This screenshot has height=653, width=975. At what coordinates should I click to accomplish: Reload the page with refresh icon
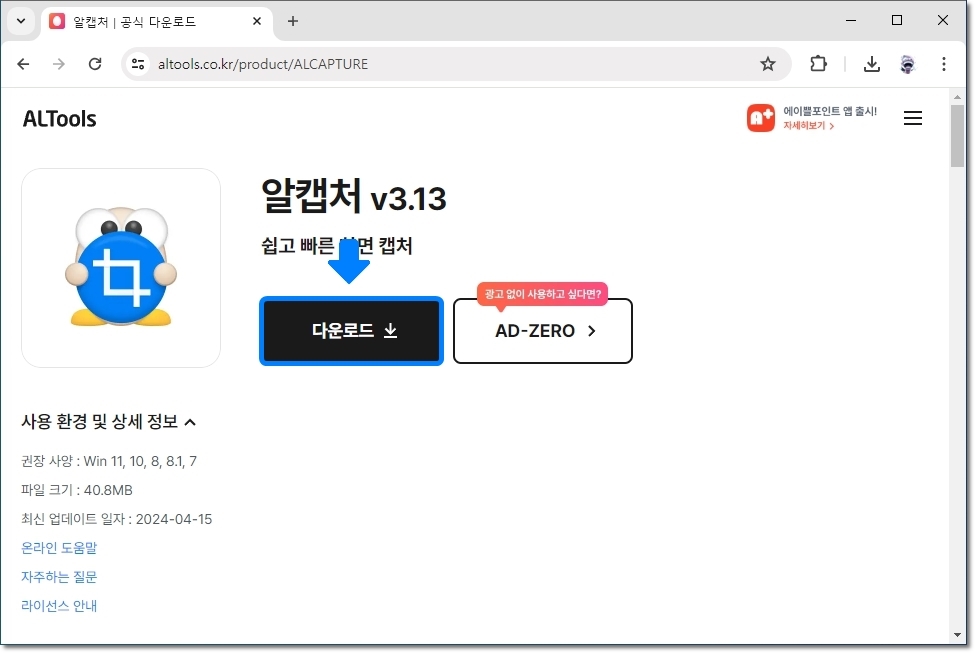click(95, 64)
